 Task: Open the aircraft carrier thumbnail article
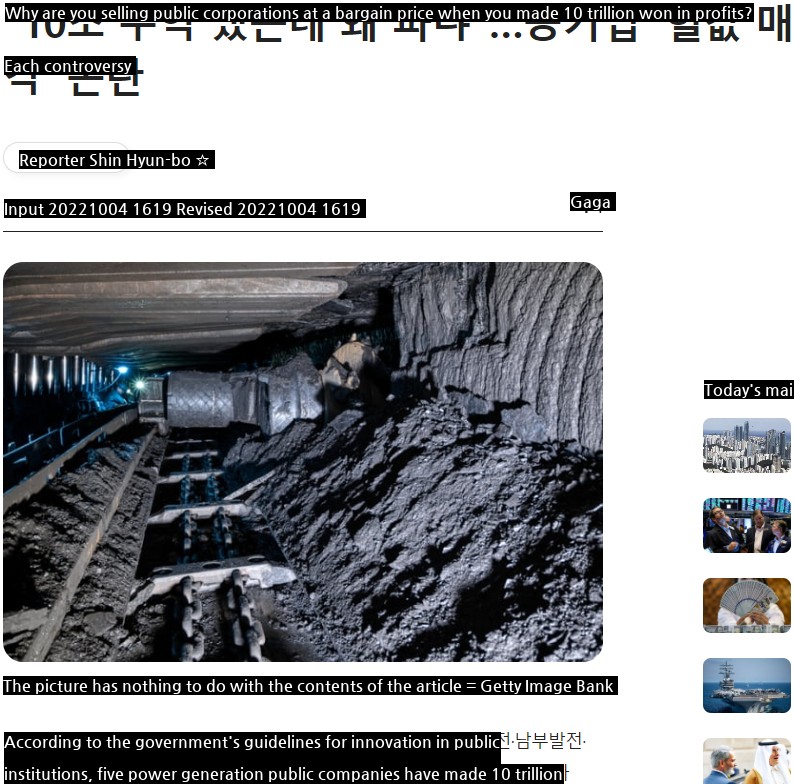click(746, 685)
